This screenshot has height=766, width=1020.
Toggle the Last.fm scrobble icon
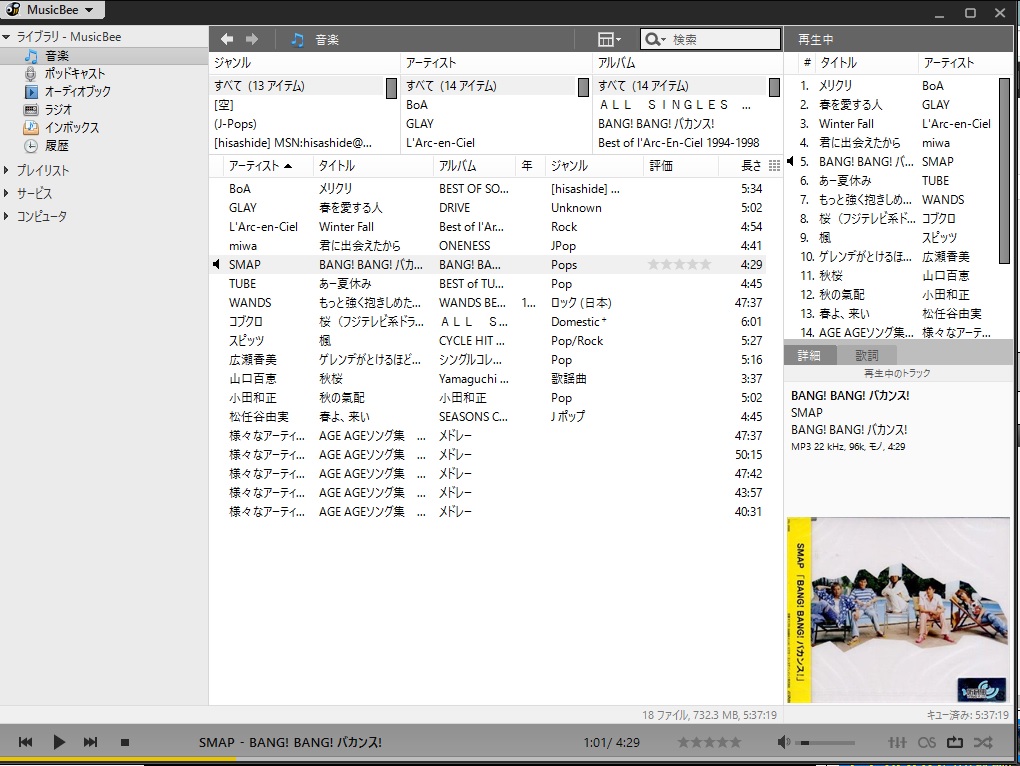coord(927,742)
